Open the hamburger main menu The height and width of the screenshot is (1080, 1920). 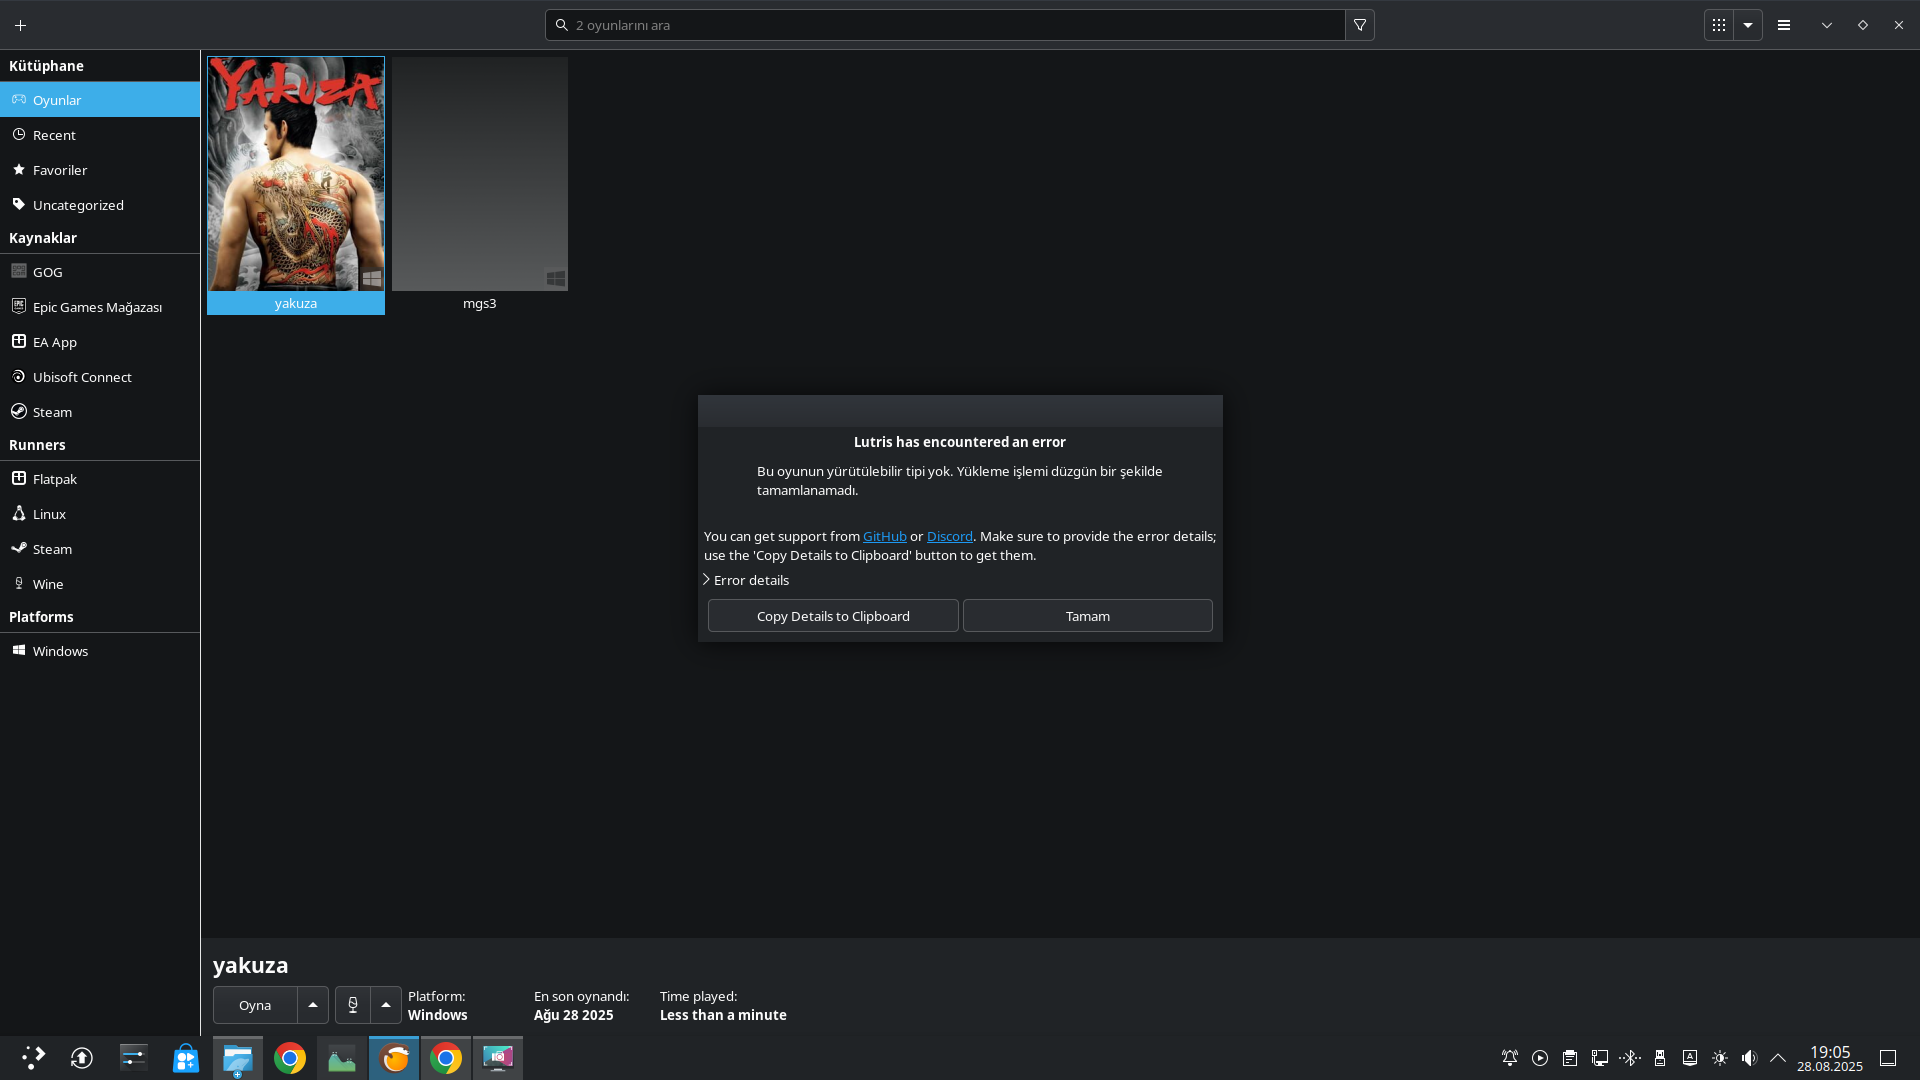tap(1784, 25)
